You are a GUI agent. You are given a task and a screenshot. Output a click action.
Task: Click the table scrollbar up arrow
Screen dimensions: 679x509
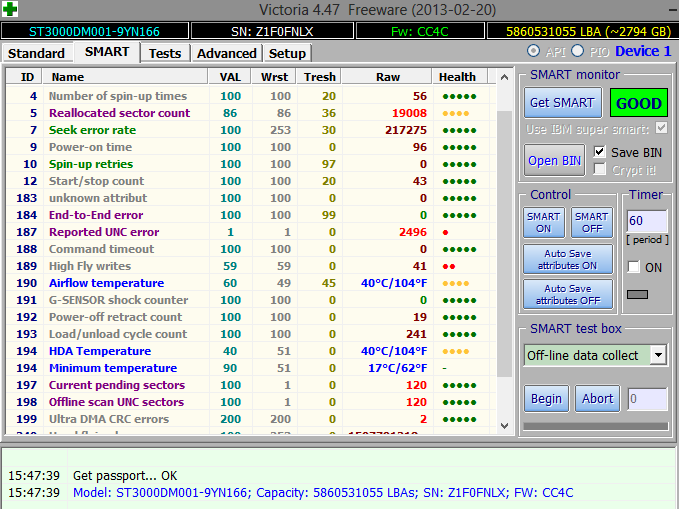click(x=504, y=77)
